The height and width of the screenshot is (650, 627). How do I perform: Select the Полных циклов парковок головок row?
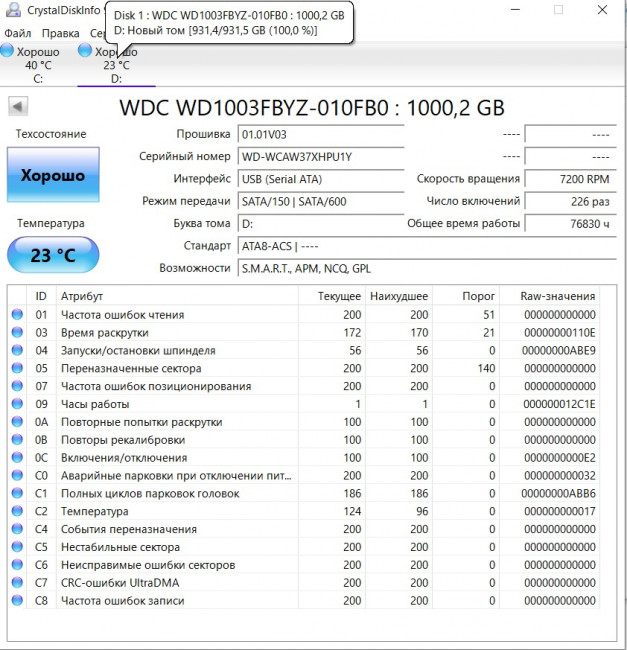(x=303, y=493)
